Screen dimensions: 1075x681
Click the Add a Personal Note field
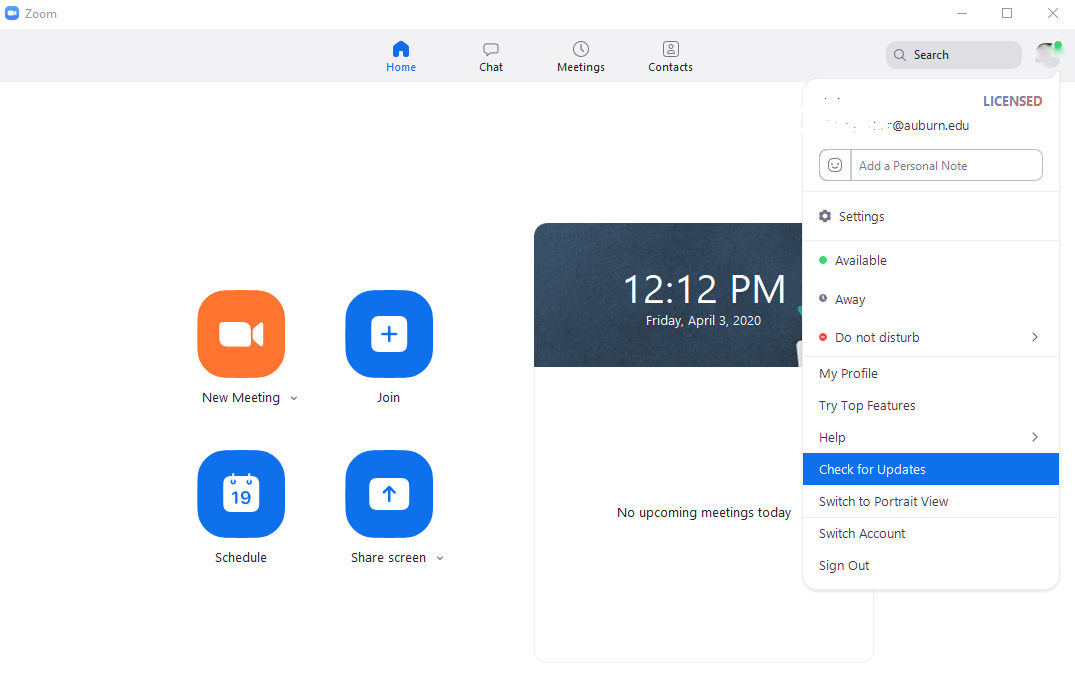[946, 165]
